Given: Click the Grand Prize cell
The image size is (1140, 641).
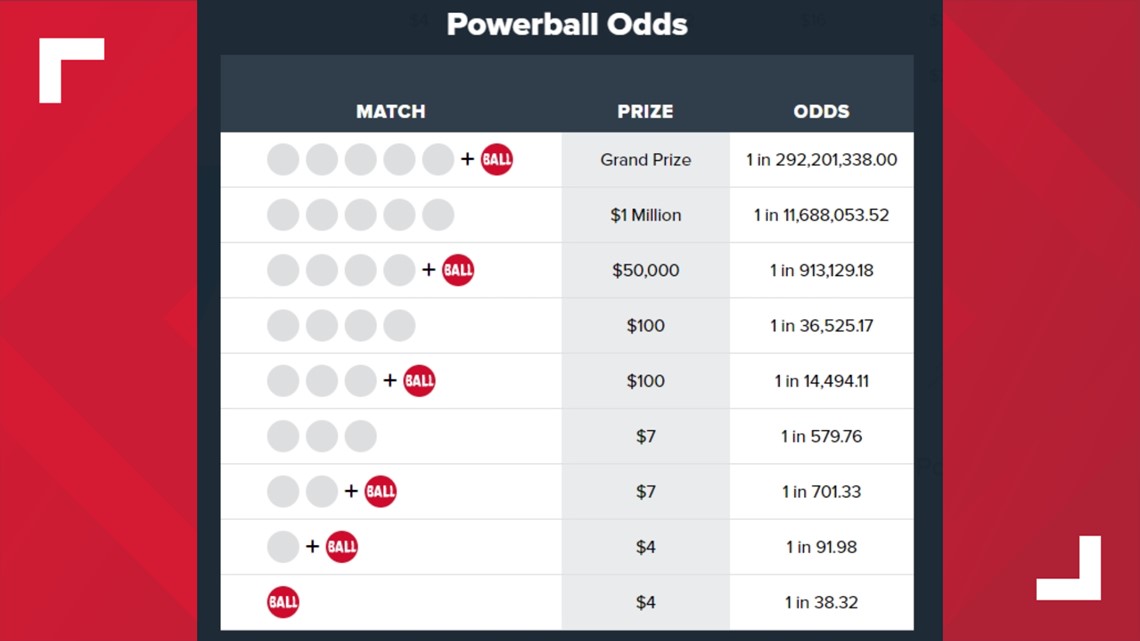Looking at the screenshot, I should click(646, 160).
